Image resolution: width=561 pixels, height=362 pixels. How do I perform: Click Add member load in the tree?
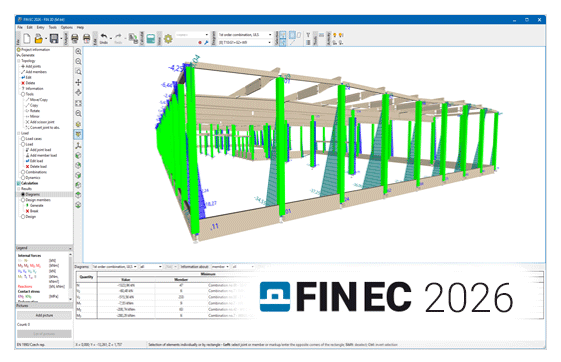click(x=43, y=155)
